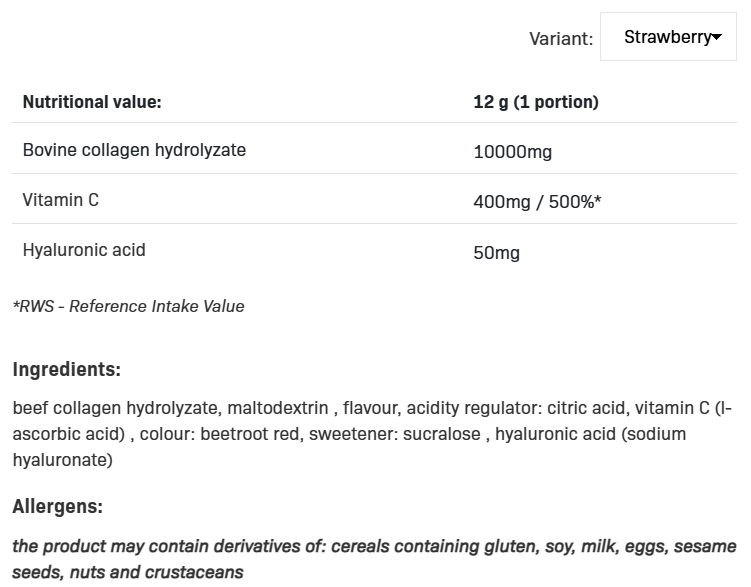The image size is (751, 587).
Task: Click the seeds, nuts and crustaceans line
Action: (128, 573)
